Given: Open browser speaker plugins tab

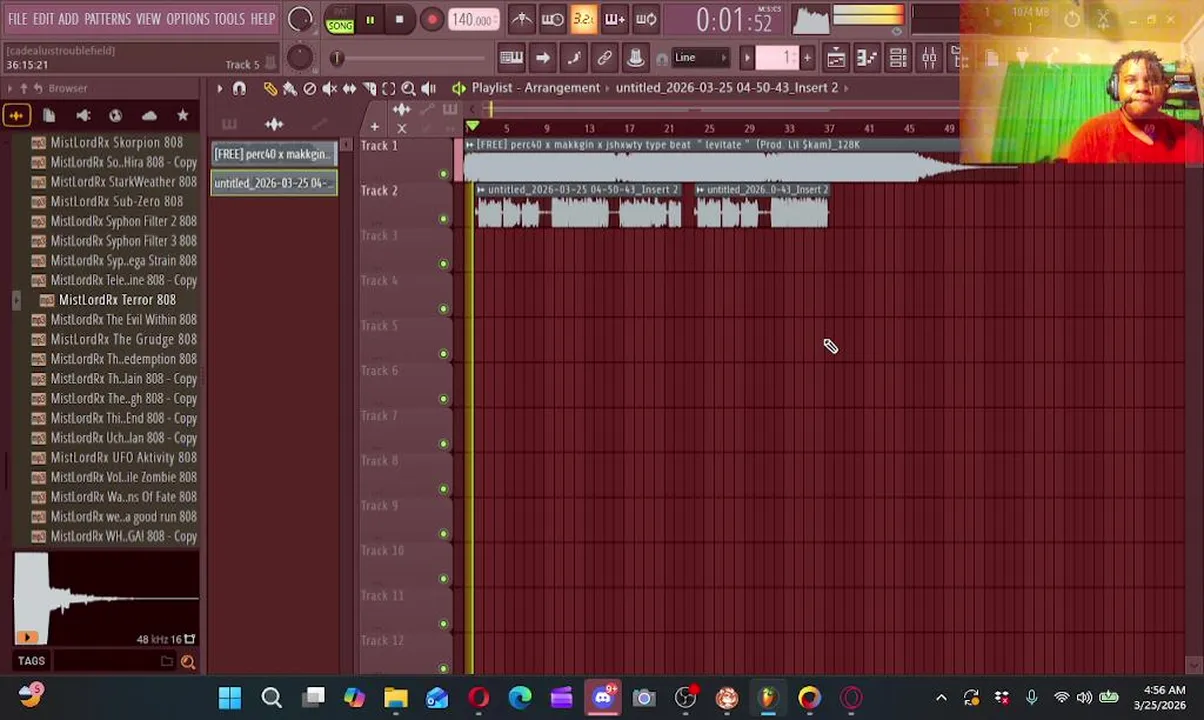Looking at the screenshot, I should pos(83,116).
